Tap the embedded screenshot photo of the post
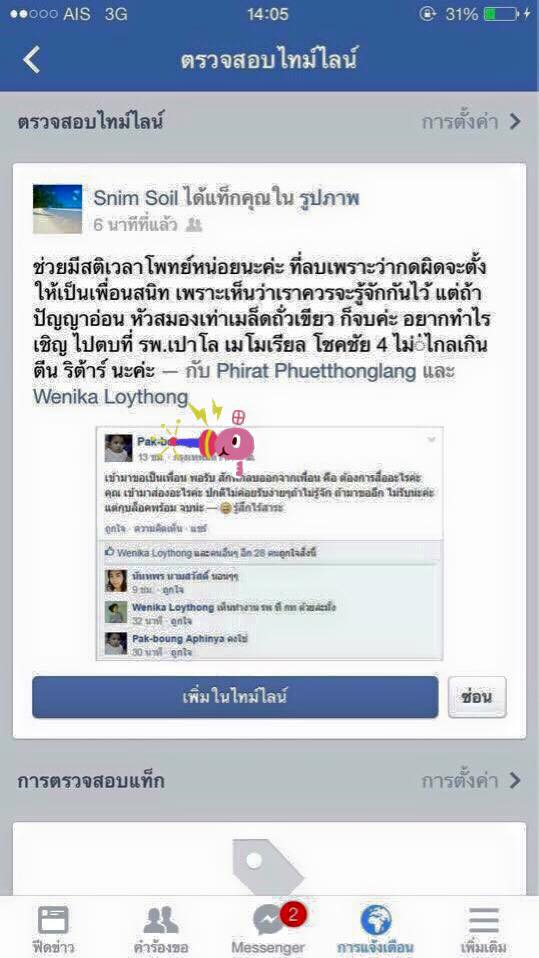The width and height of the screenshot is (539, 958). pyautogui.click(x=270, y=544)
